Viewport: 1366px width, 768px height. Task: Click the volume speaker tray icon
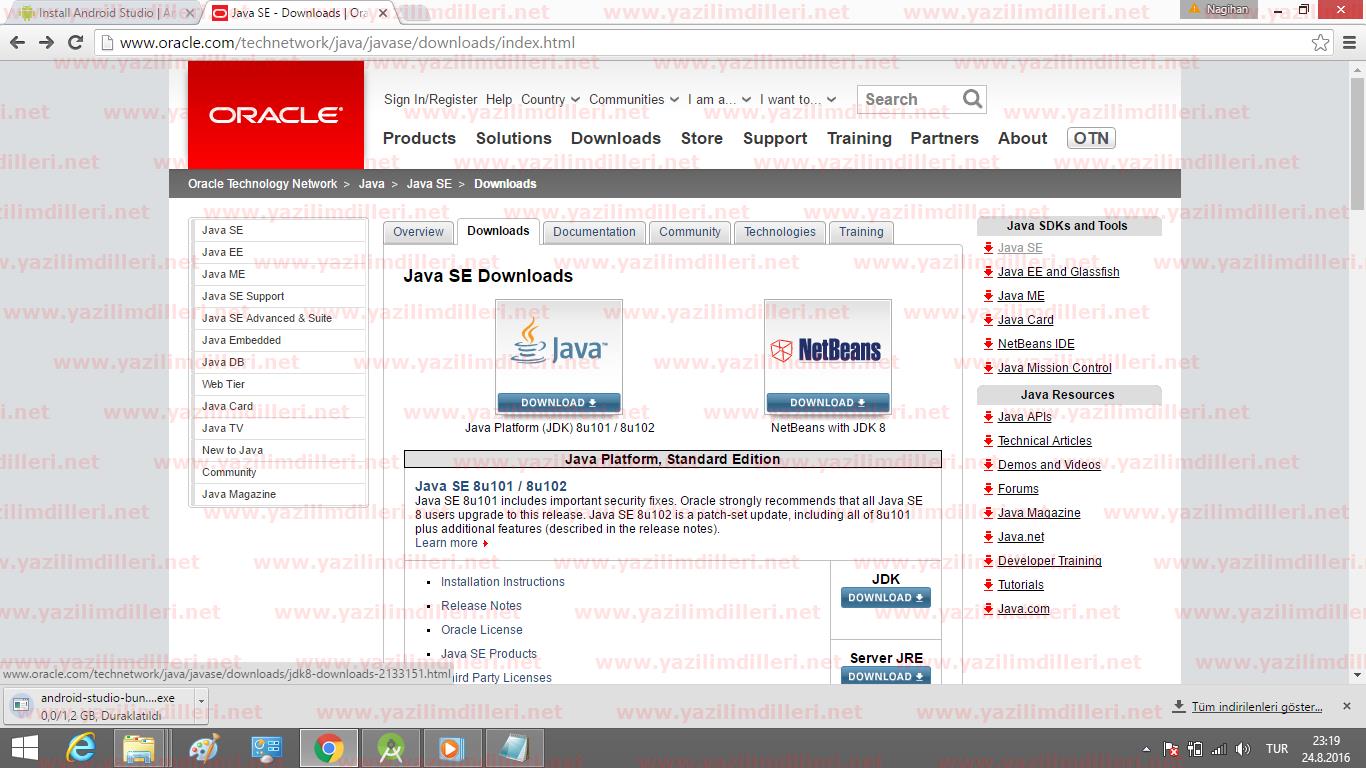pos(1243,749)
